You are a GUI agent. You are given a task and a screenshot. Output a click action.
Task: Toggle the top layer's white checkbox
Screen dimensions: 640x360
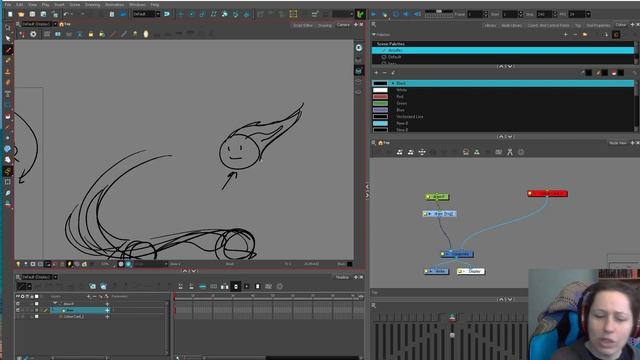[37, 304]
